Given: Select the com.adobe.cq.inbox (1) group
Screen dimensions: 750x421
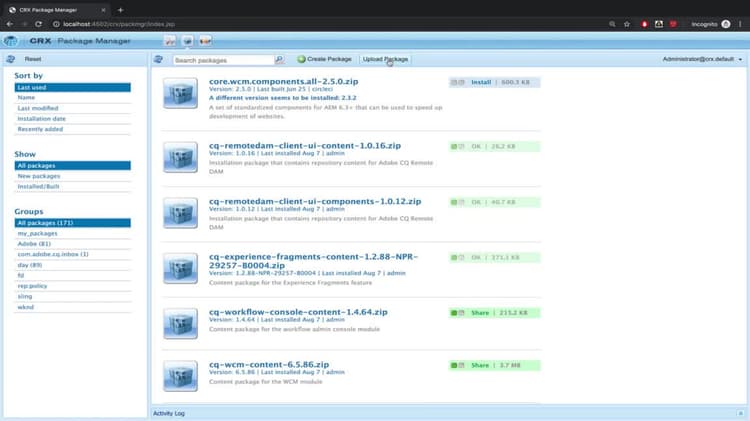Looking at the screenshot, I should [x=73, y=255].
